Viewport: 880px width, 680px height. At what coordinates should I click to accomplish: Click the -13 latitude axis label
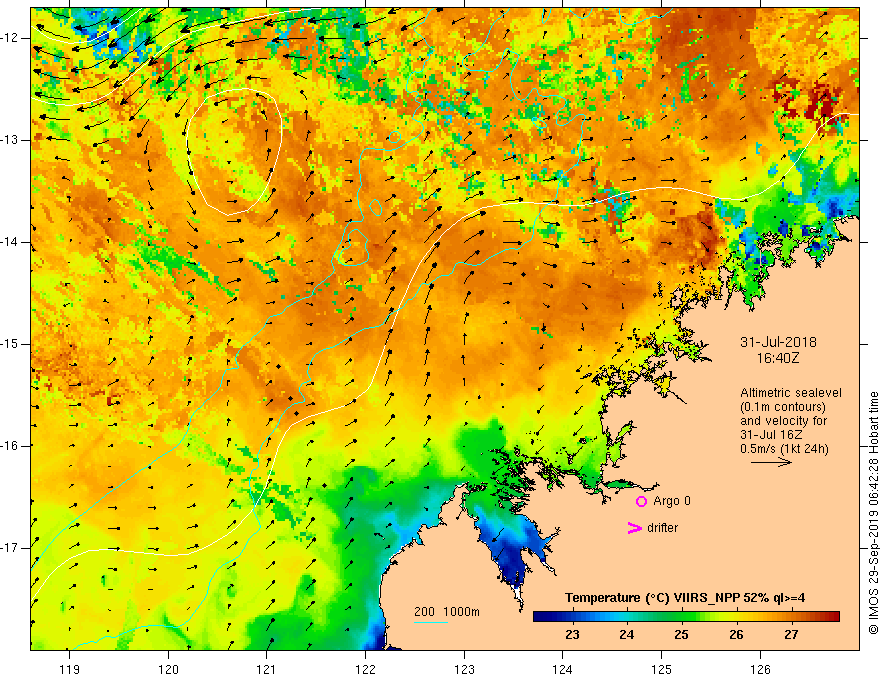point(10,140)
